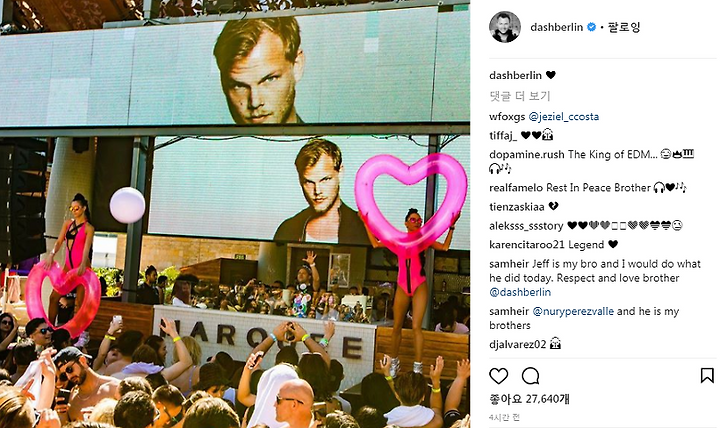This screenshot has width=720, height=428.
Task: Expand more comments with 댓글 더 보기
Action: (x=520, y=96)
